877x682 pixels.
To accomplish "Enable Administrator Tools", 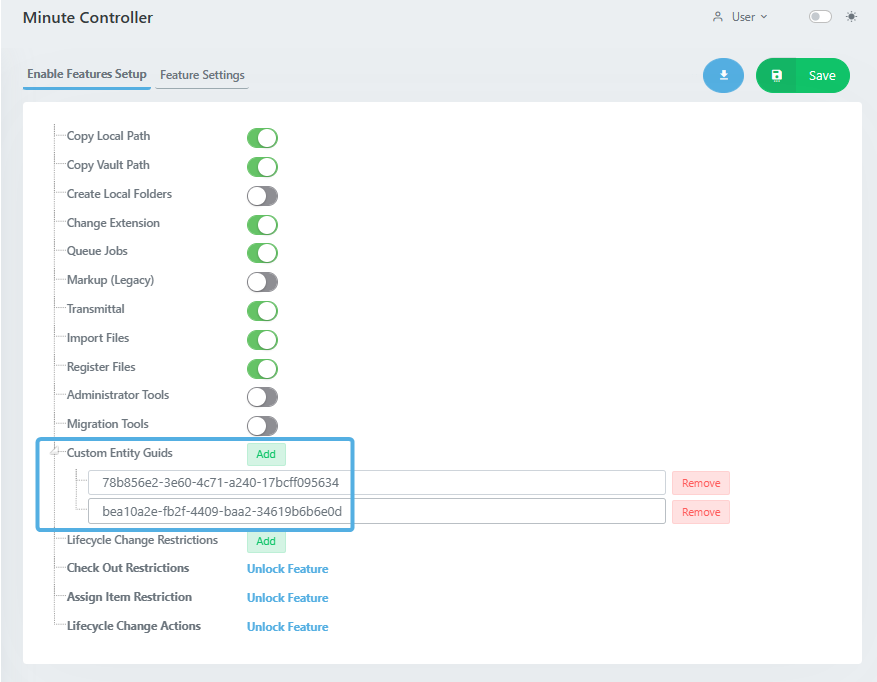I will 262,396.
